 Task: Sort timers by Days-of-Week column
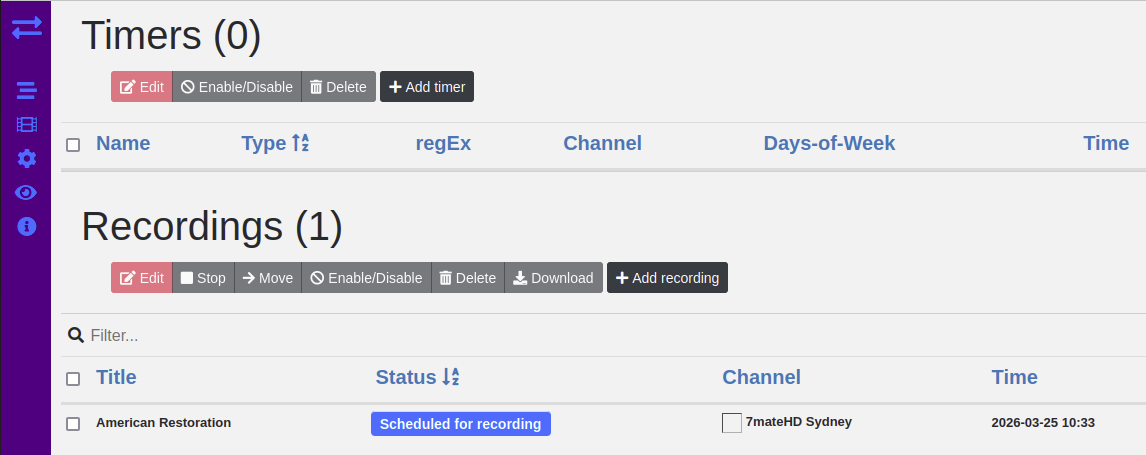click(830, 143)
